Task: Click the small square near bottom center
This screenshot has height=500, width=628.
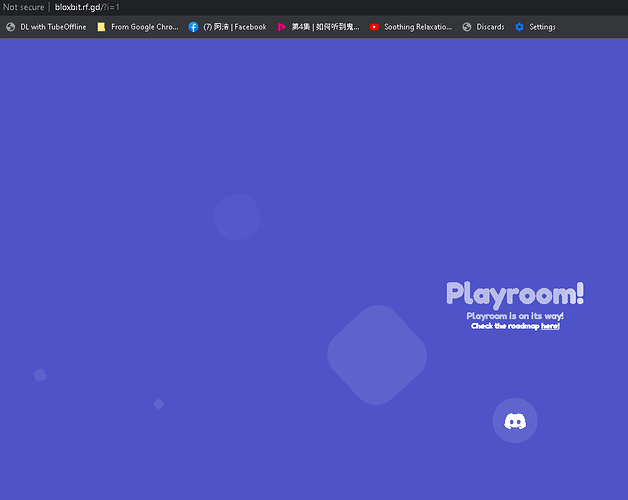Action: (x=159, y=404)
